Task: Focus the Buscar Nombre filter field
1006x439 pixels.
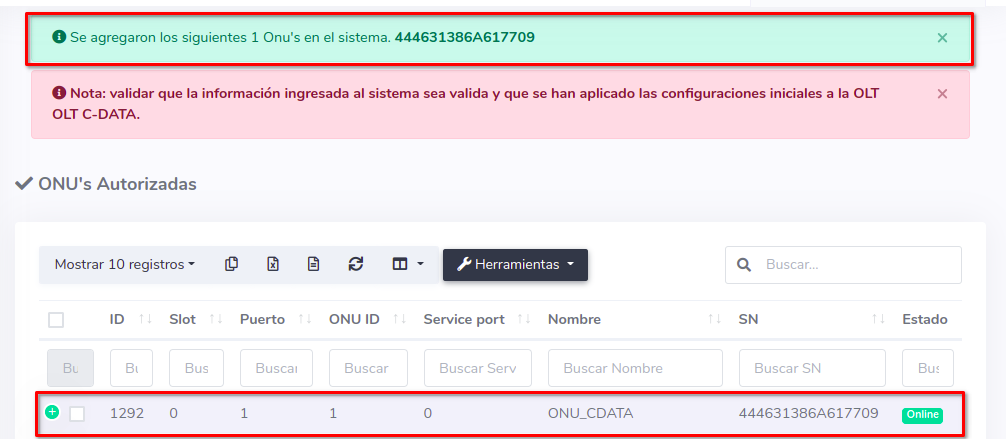Action: [634, 368]
